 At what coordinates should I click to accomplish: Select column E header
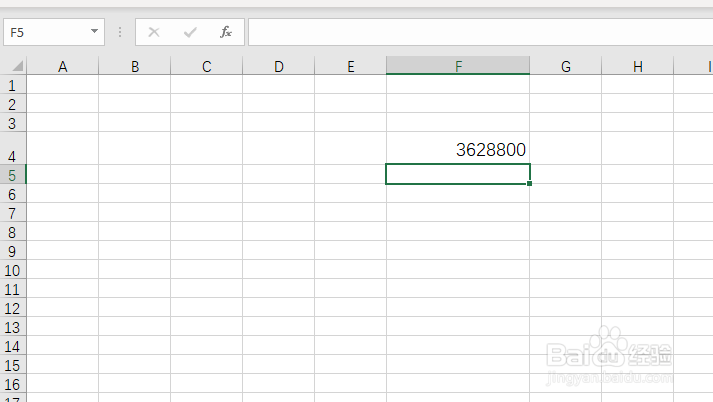click(x=351, y=66)
